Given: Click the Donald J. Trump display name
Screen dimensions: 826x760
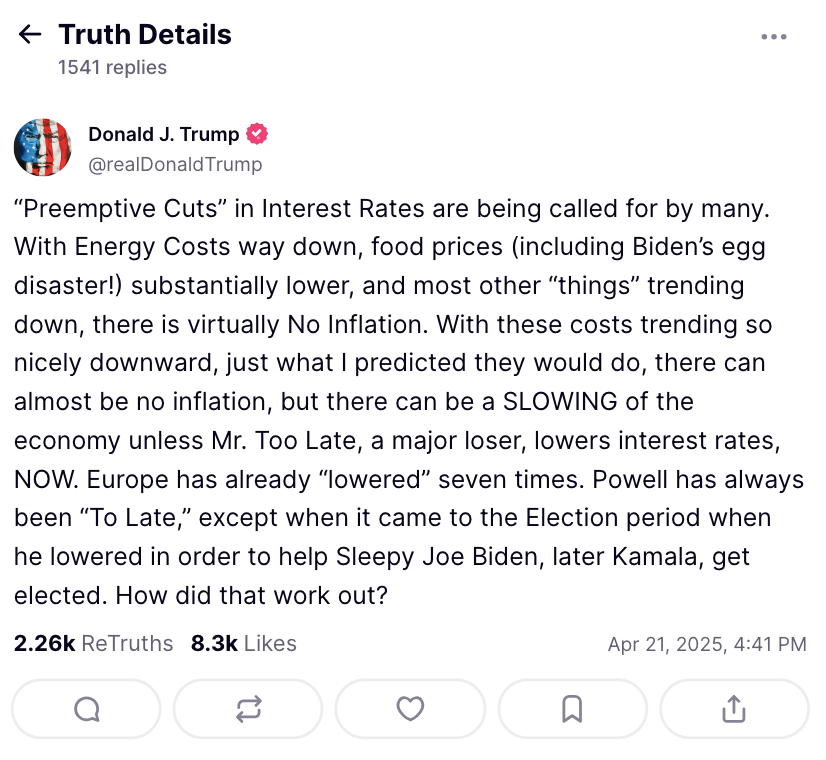Looking at the screenshot, I should (x=164, y=134).
